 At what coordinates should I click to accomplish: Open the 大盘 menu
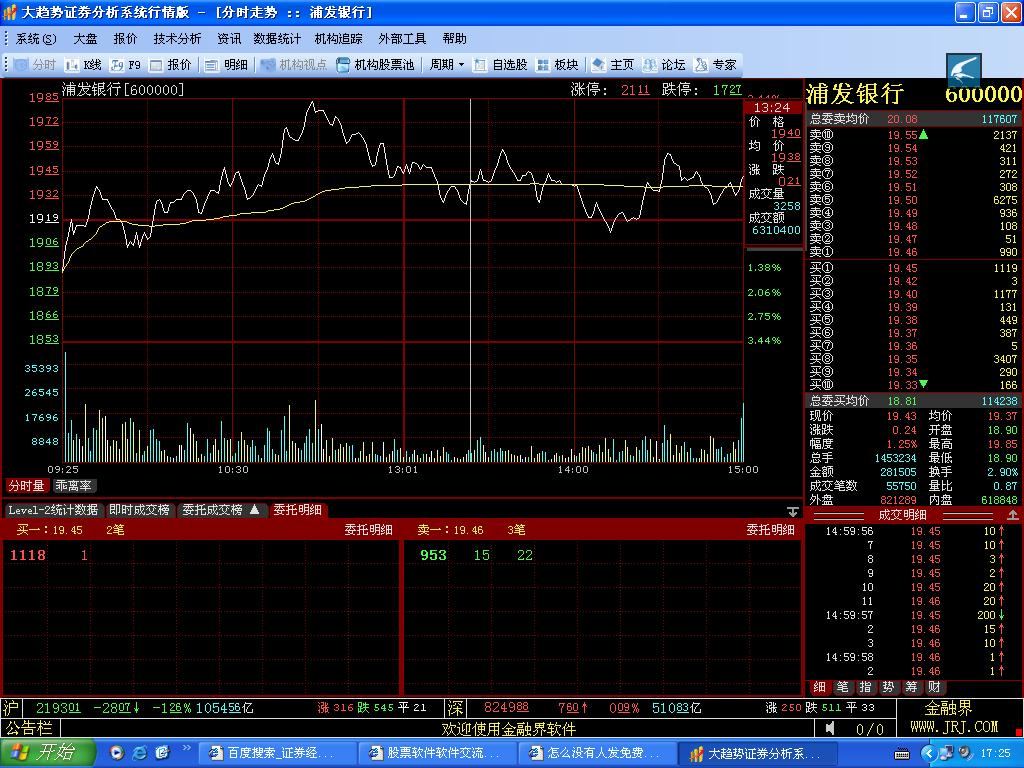[x=85, y=39]
